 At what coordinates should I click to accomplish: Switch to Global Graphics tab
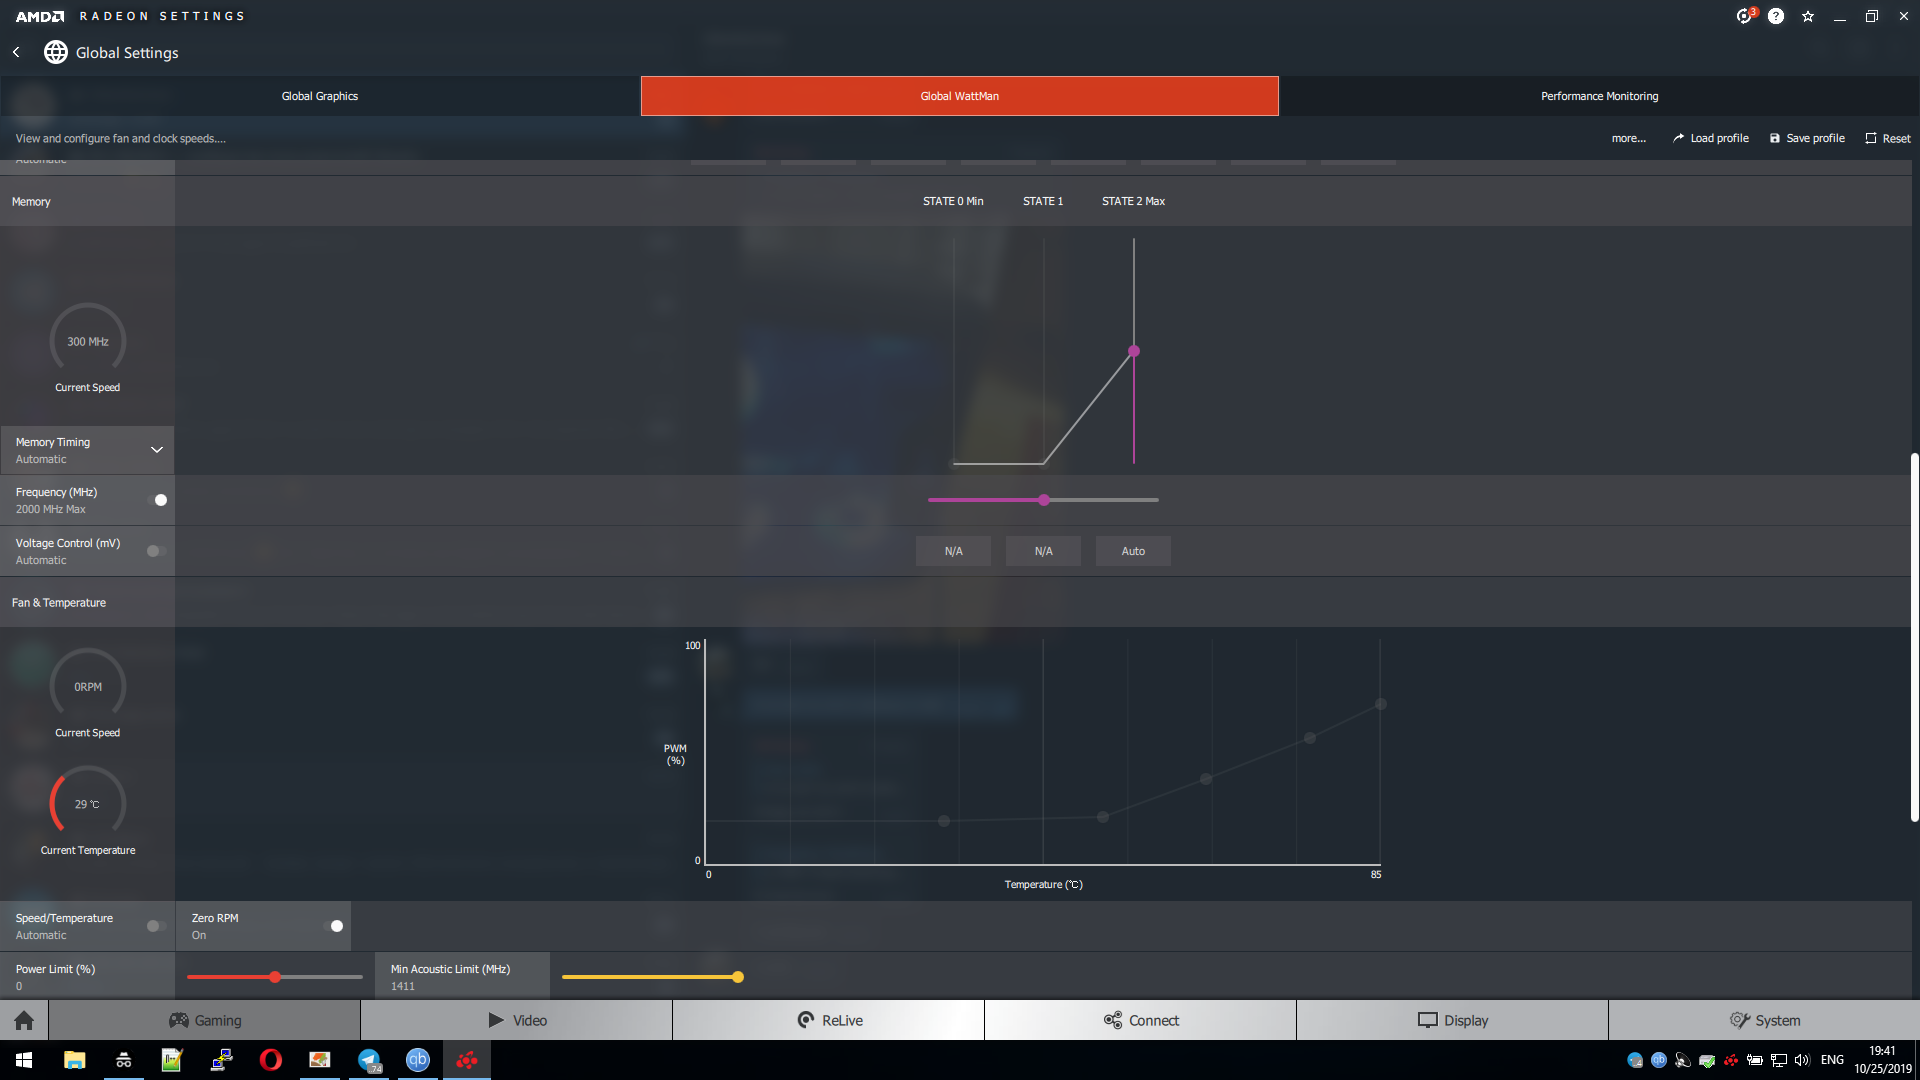[320, 96]
